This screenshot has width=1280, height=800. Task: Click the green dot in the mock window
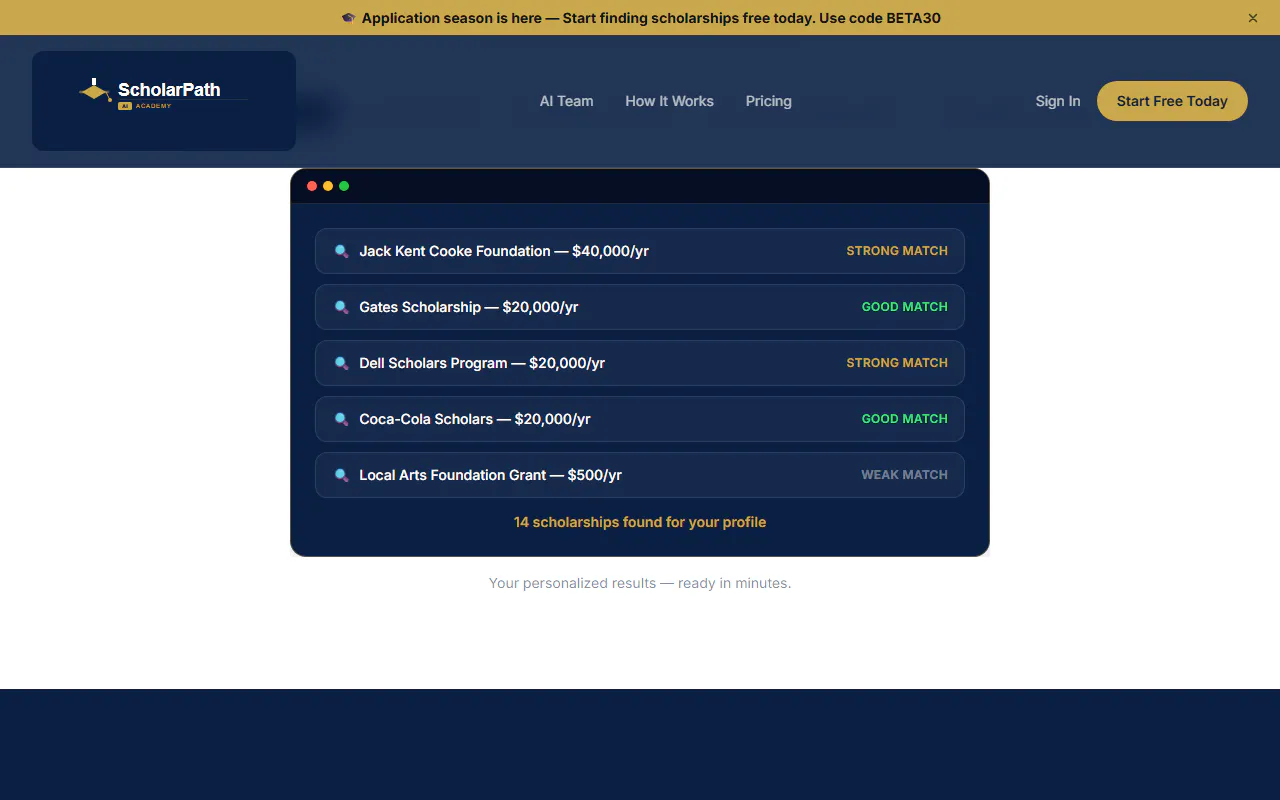click(x=344, y=186)
